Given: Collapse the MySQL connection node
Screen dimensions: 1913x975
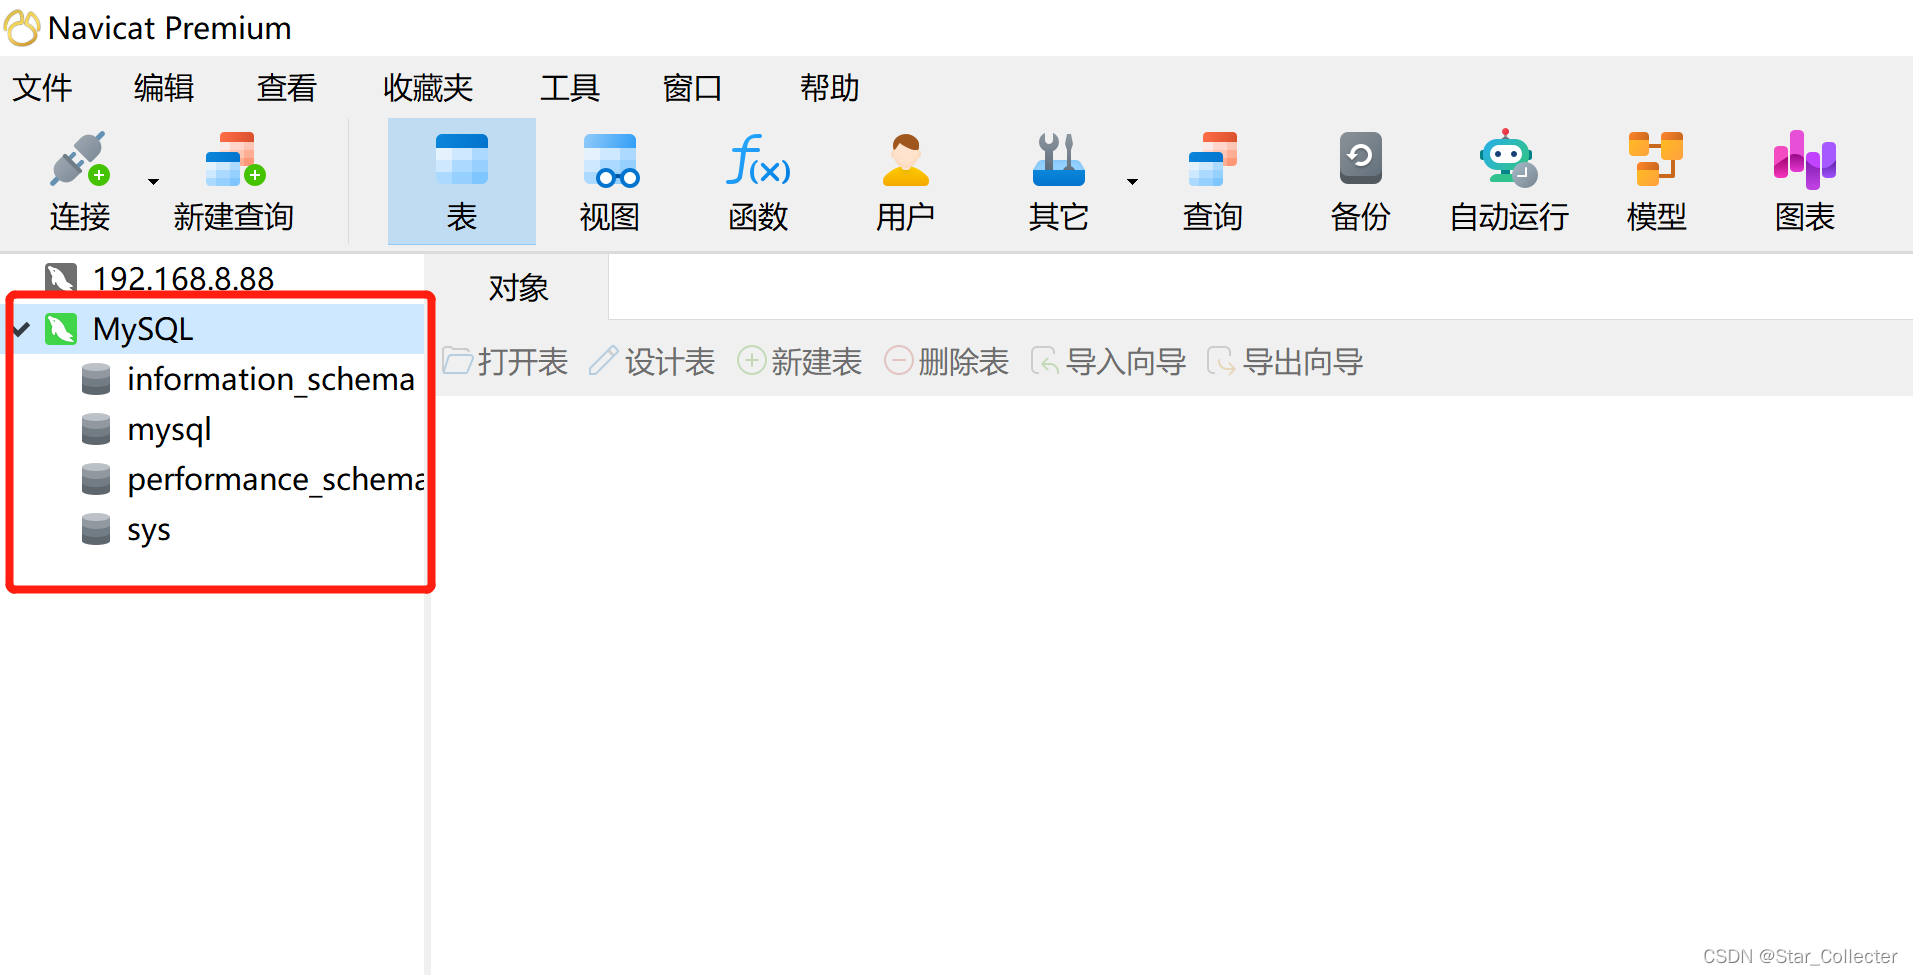Looking at the screenshot, I should coord(22,328).
